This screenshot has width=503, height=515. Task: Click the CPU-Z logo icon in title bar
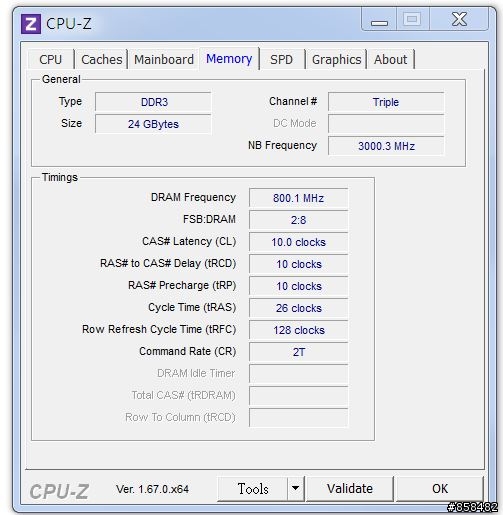tap(31, 24)
